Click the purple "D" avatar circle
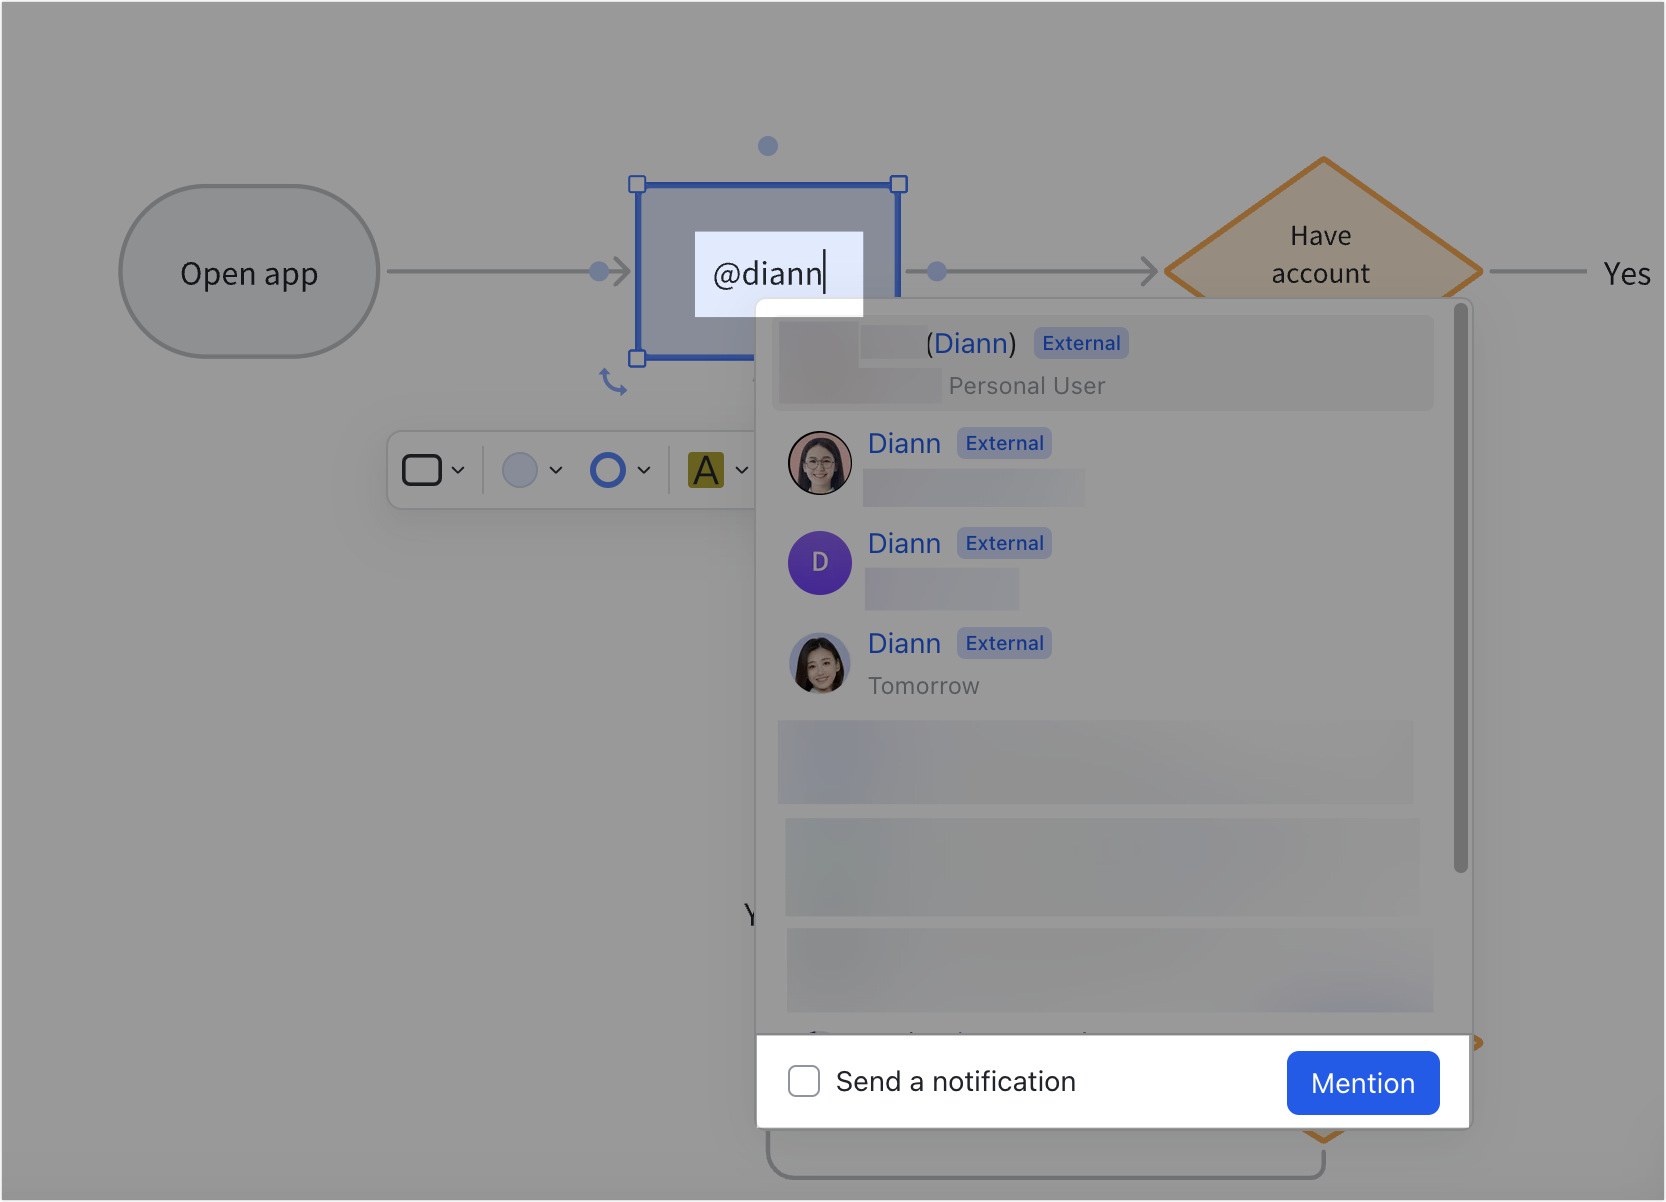The image size is (1666, 1202). pos(819,563)
